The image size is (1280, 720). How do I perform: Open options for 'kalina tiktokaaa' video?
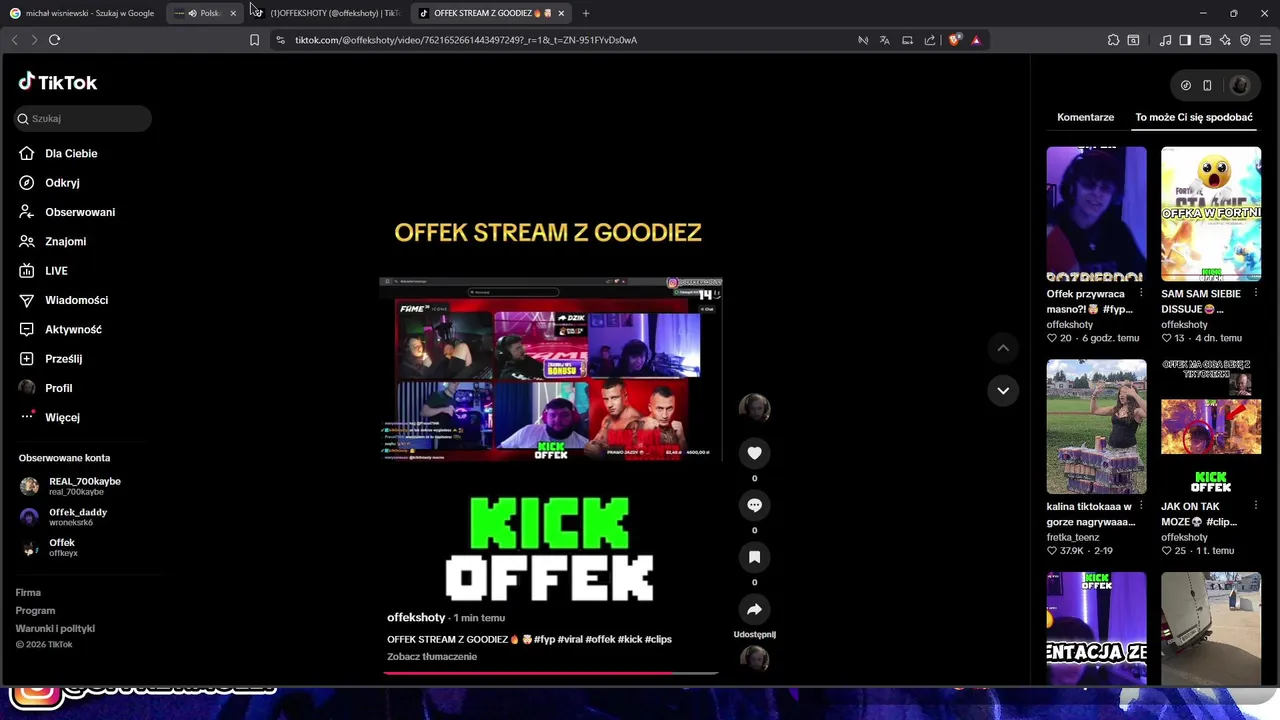(1141, 507)
